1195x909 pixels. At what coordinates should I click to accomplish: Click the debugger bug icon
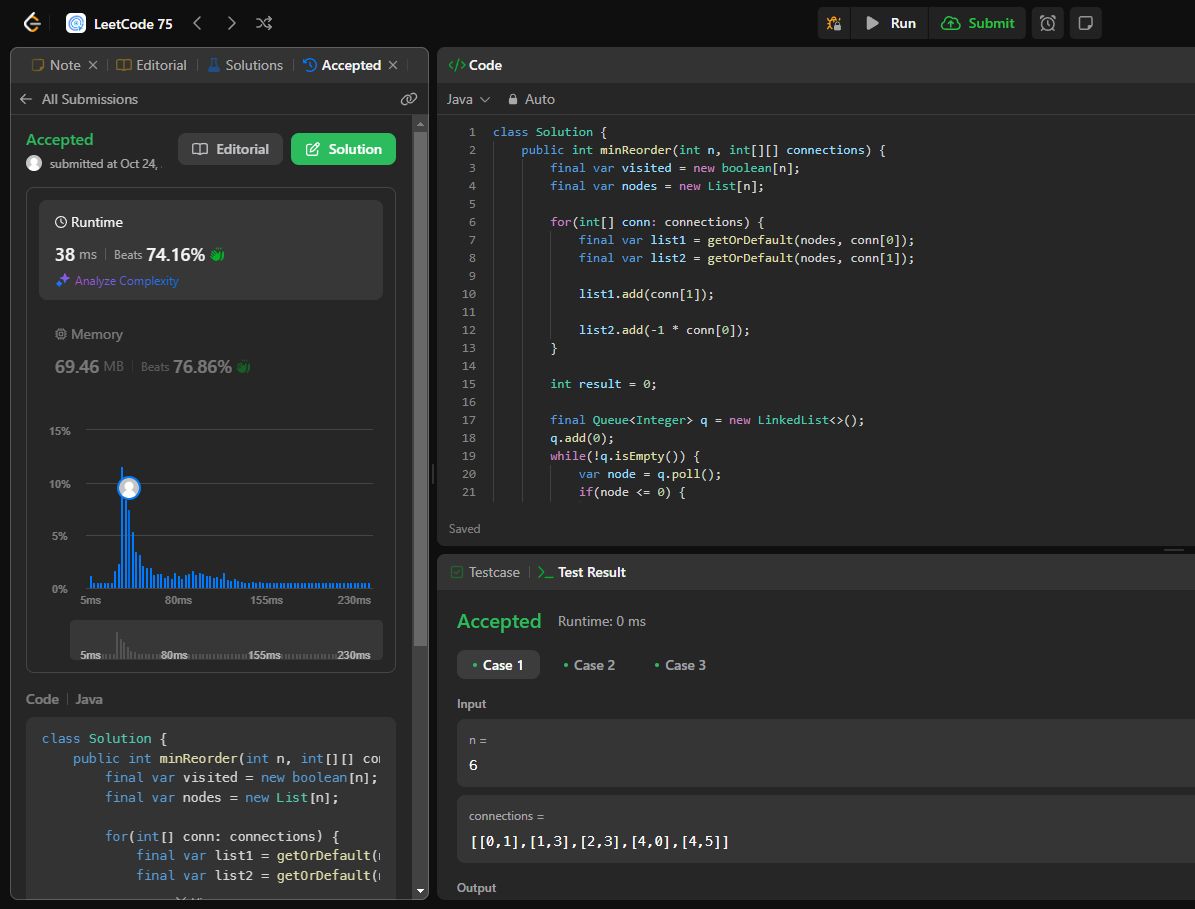point(834,23)
